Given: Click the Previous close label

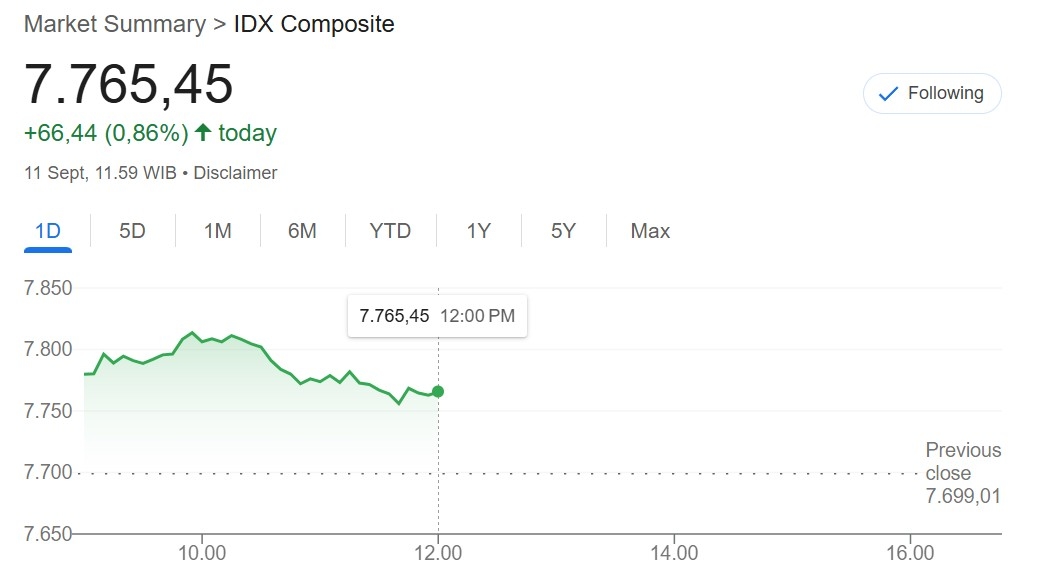Looking at the screenshot, I should coord(962,461).
